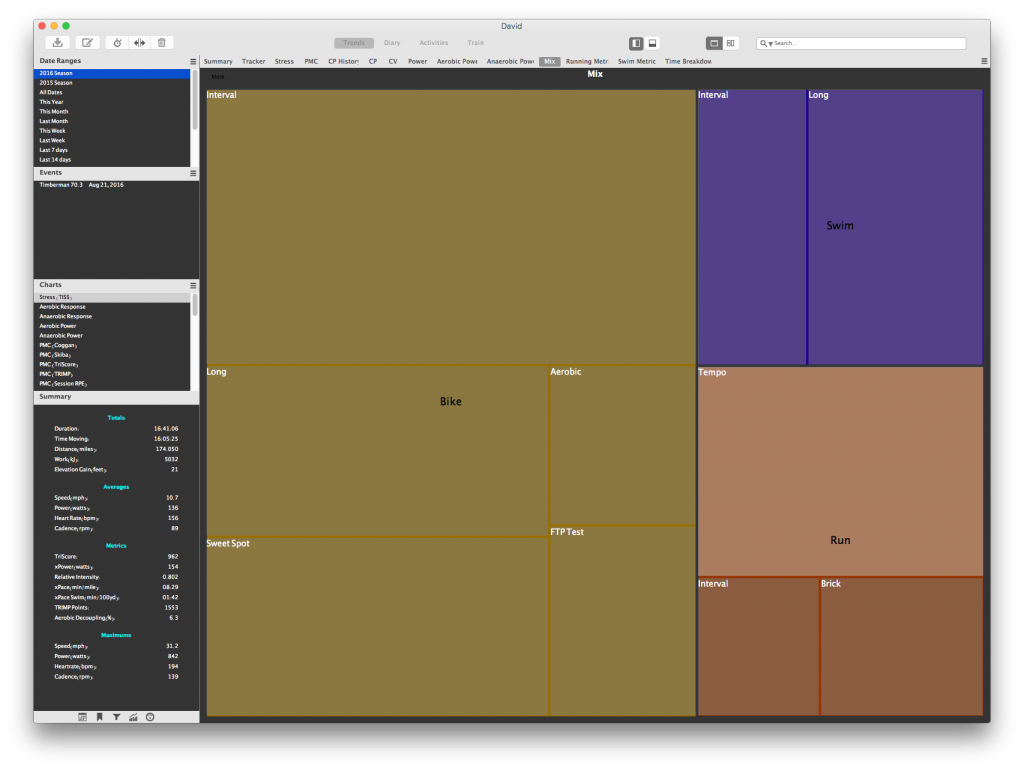This screenshot has height=771, width=1024.
Task: Click the Bike Interval treemap block
Action: tap(451, 227)
